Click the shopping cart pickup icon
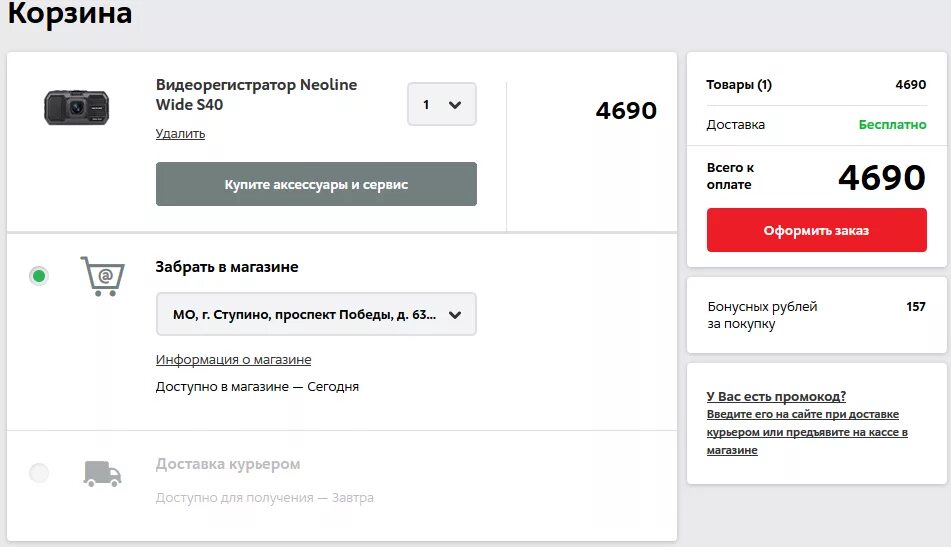The width and height of the screenshot is (951, 547). 102,276
